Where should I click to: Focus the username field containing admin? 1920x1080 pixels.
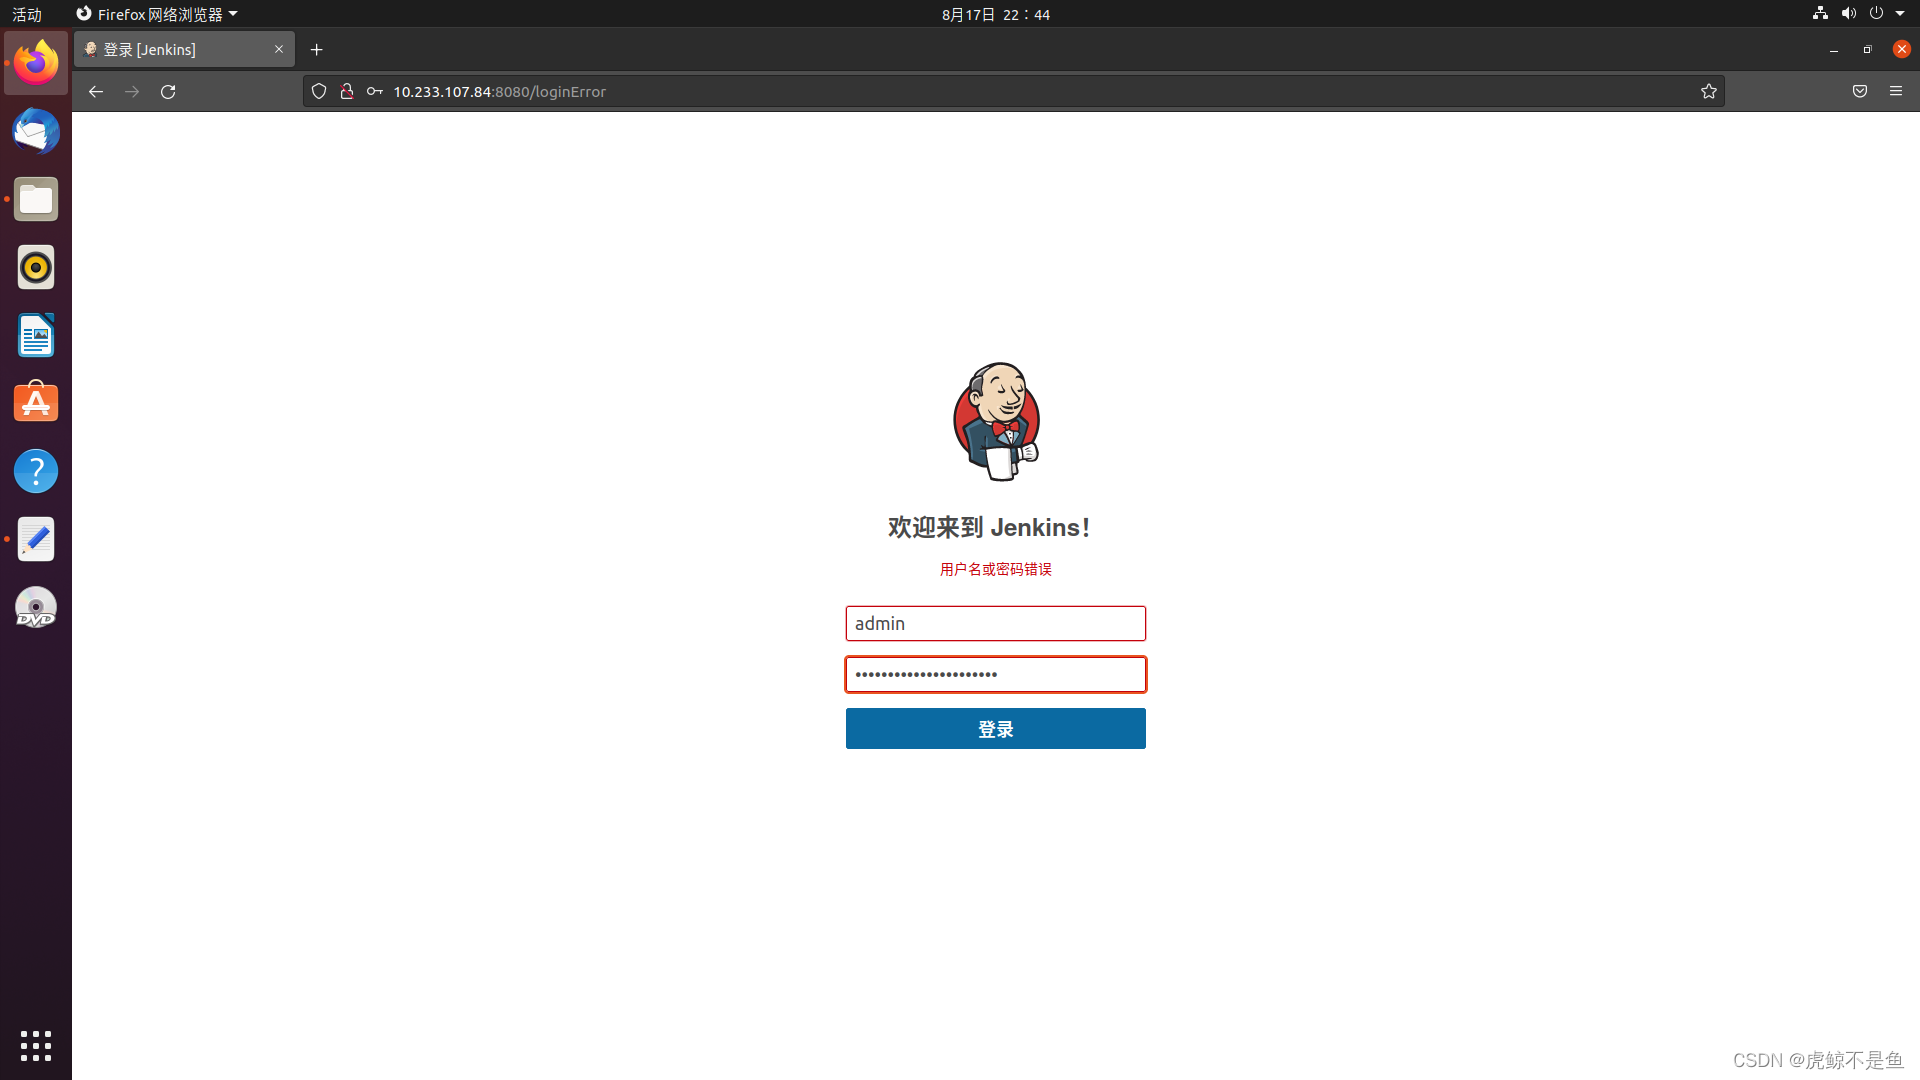(x=996, y=623)
